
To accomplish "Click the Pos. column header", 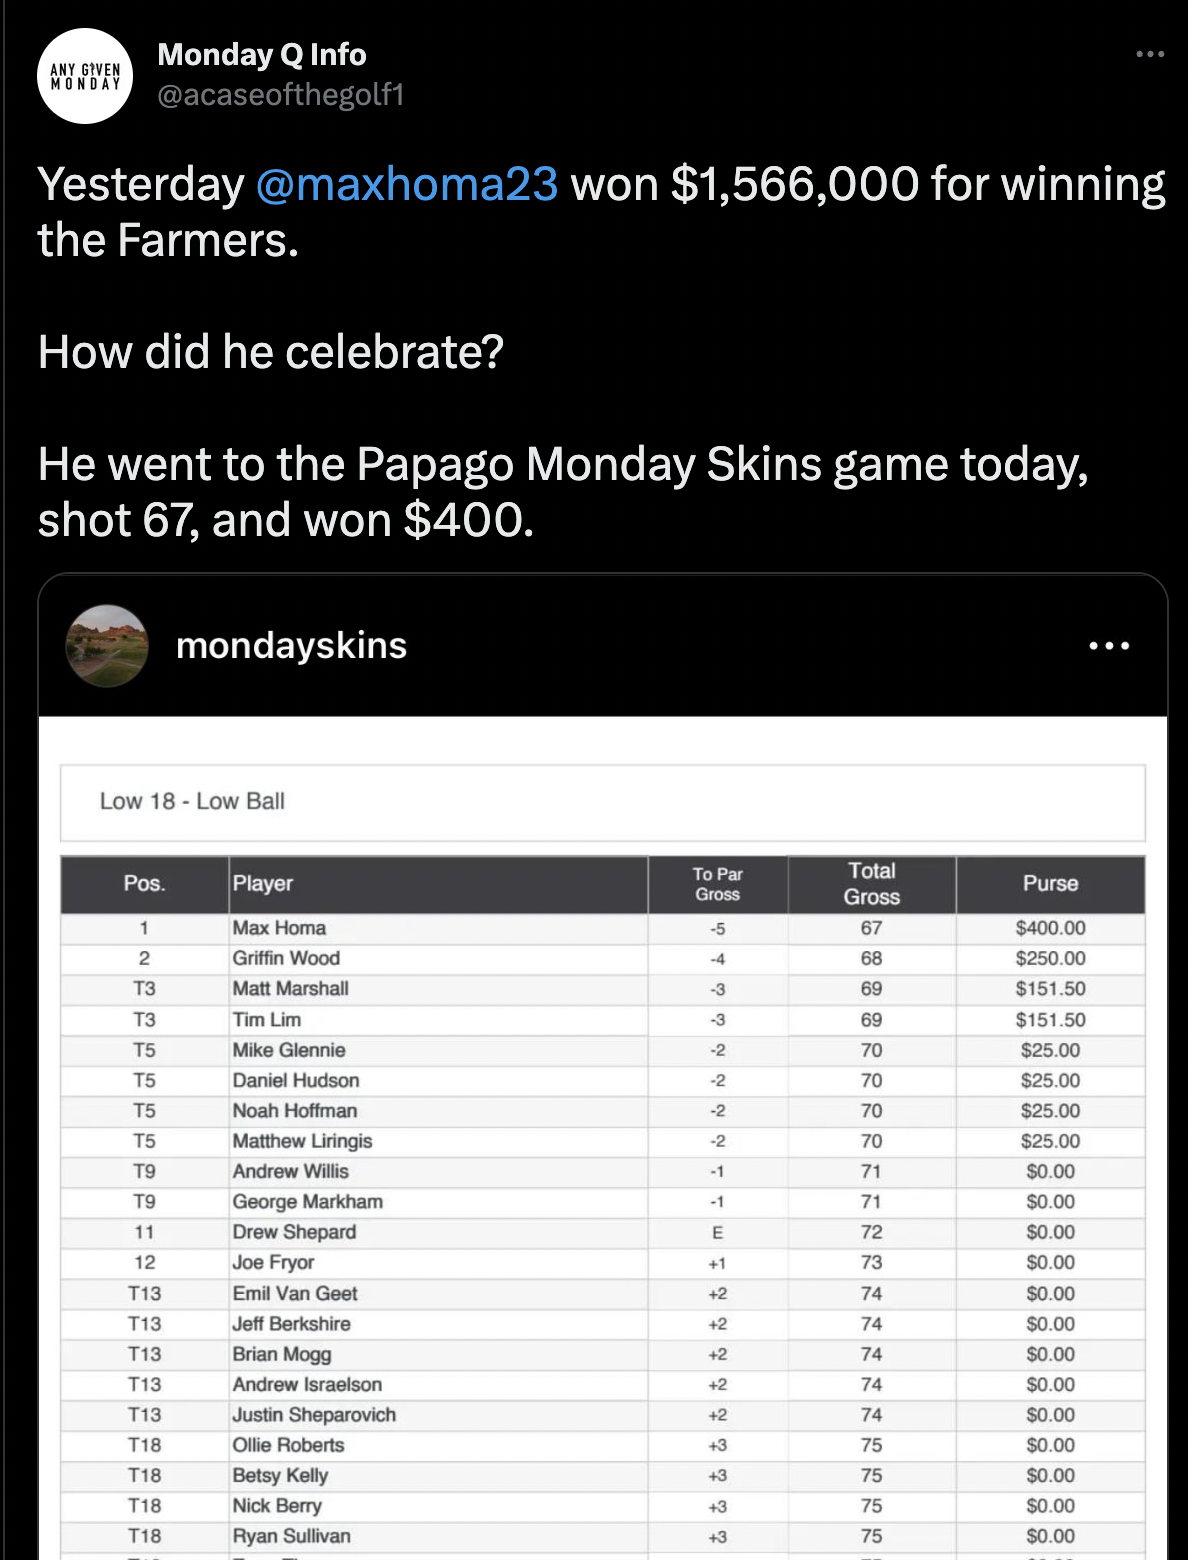I will [x=144, y=884].
